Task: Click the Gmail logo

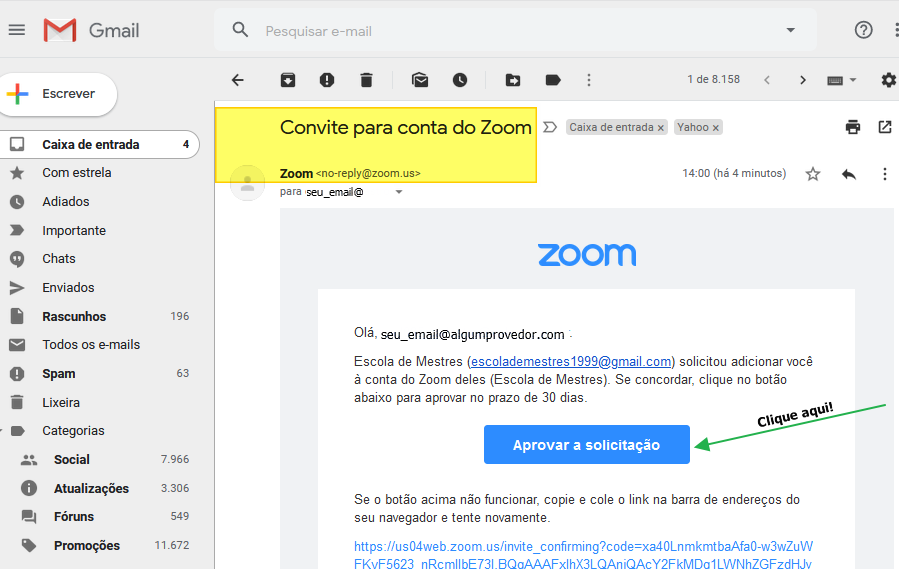Action: point(91,30)
